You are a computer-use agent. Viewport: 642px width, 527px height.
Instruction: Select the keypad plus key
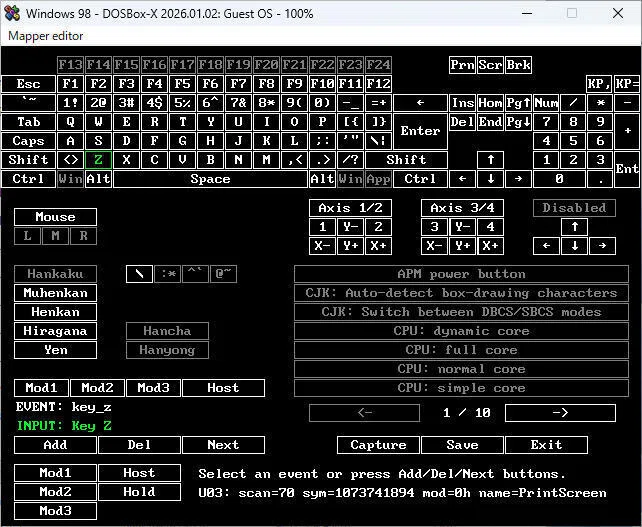click(x=627, y=131)
